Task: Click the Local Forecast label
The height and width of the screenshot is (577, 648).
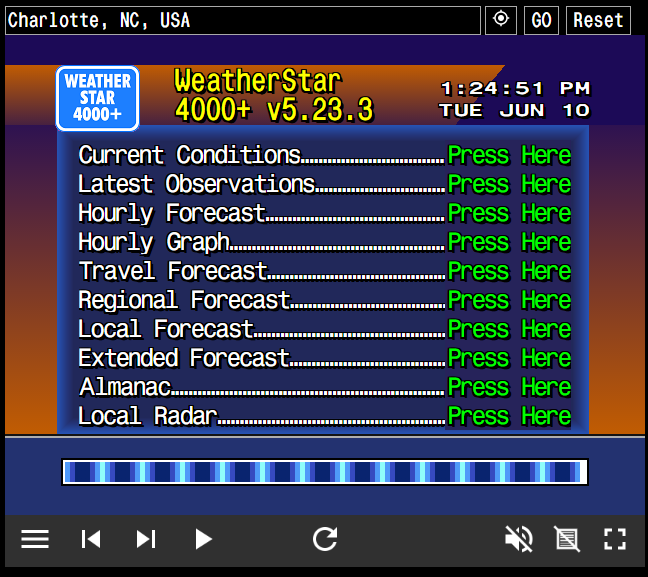Action: click(166, 329)
